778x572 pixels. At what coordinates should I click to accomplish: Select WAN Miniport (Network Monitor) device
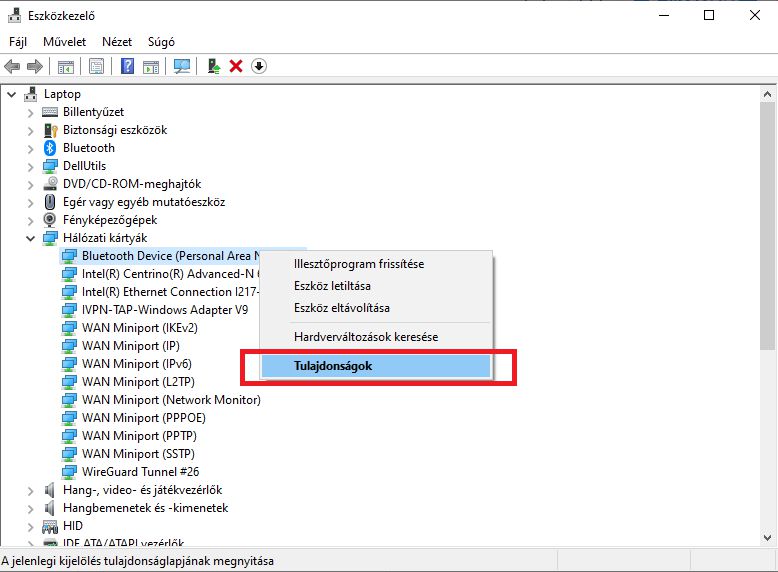pyautogui.click(x=171, y=400)
